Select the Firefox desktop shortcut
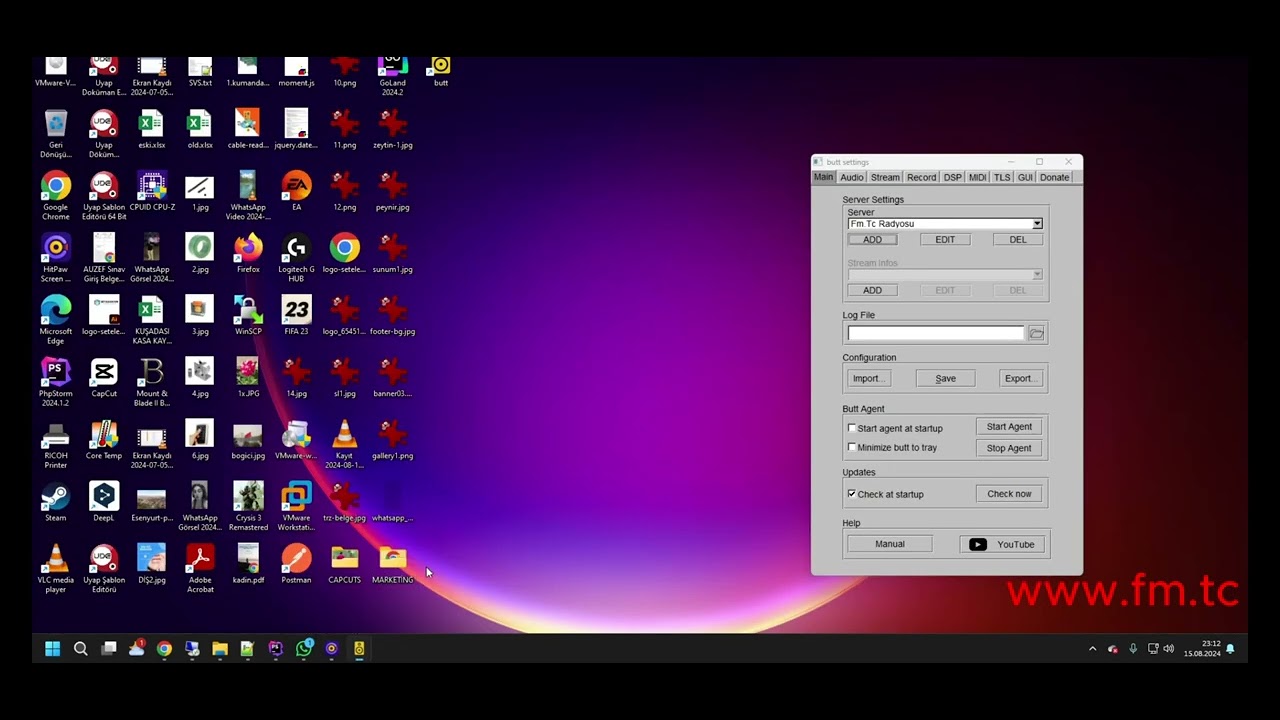Viewport: 1280px width, 720px height. point(248,254)
